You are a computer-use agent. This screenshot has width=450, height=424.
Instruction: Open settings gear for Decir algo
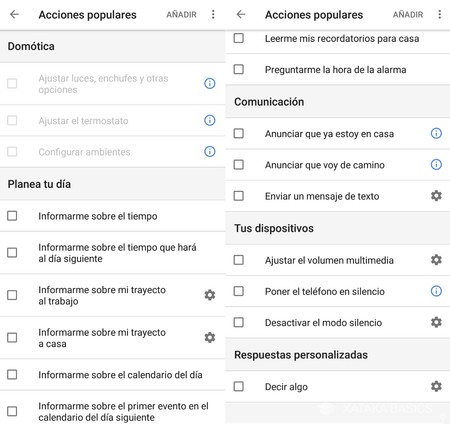coord(436,386)
